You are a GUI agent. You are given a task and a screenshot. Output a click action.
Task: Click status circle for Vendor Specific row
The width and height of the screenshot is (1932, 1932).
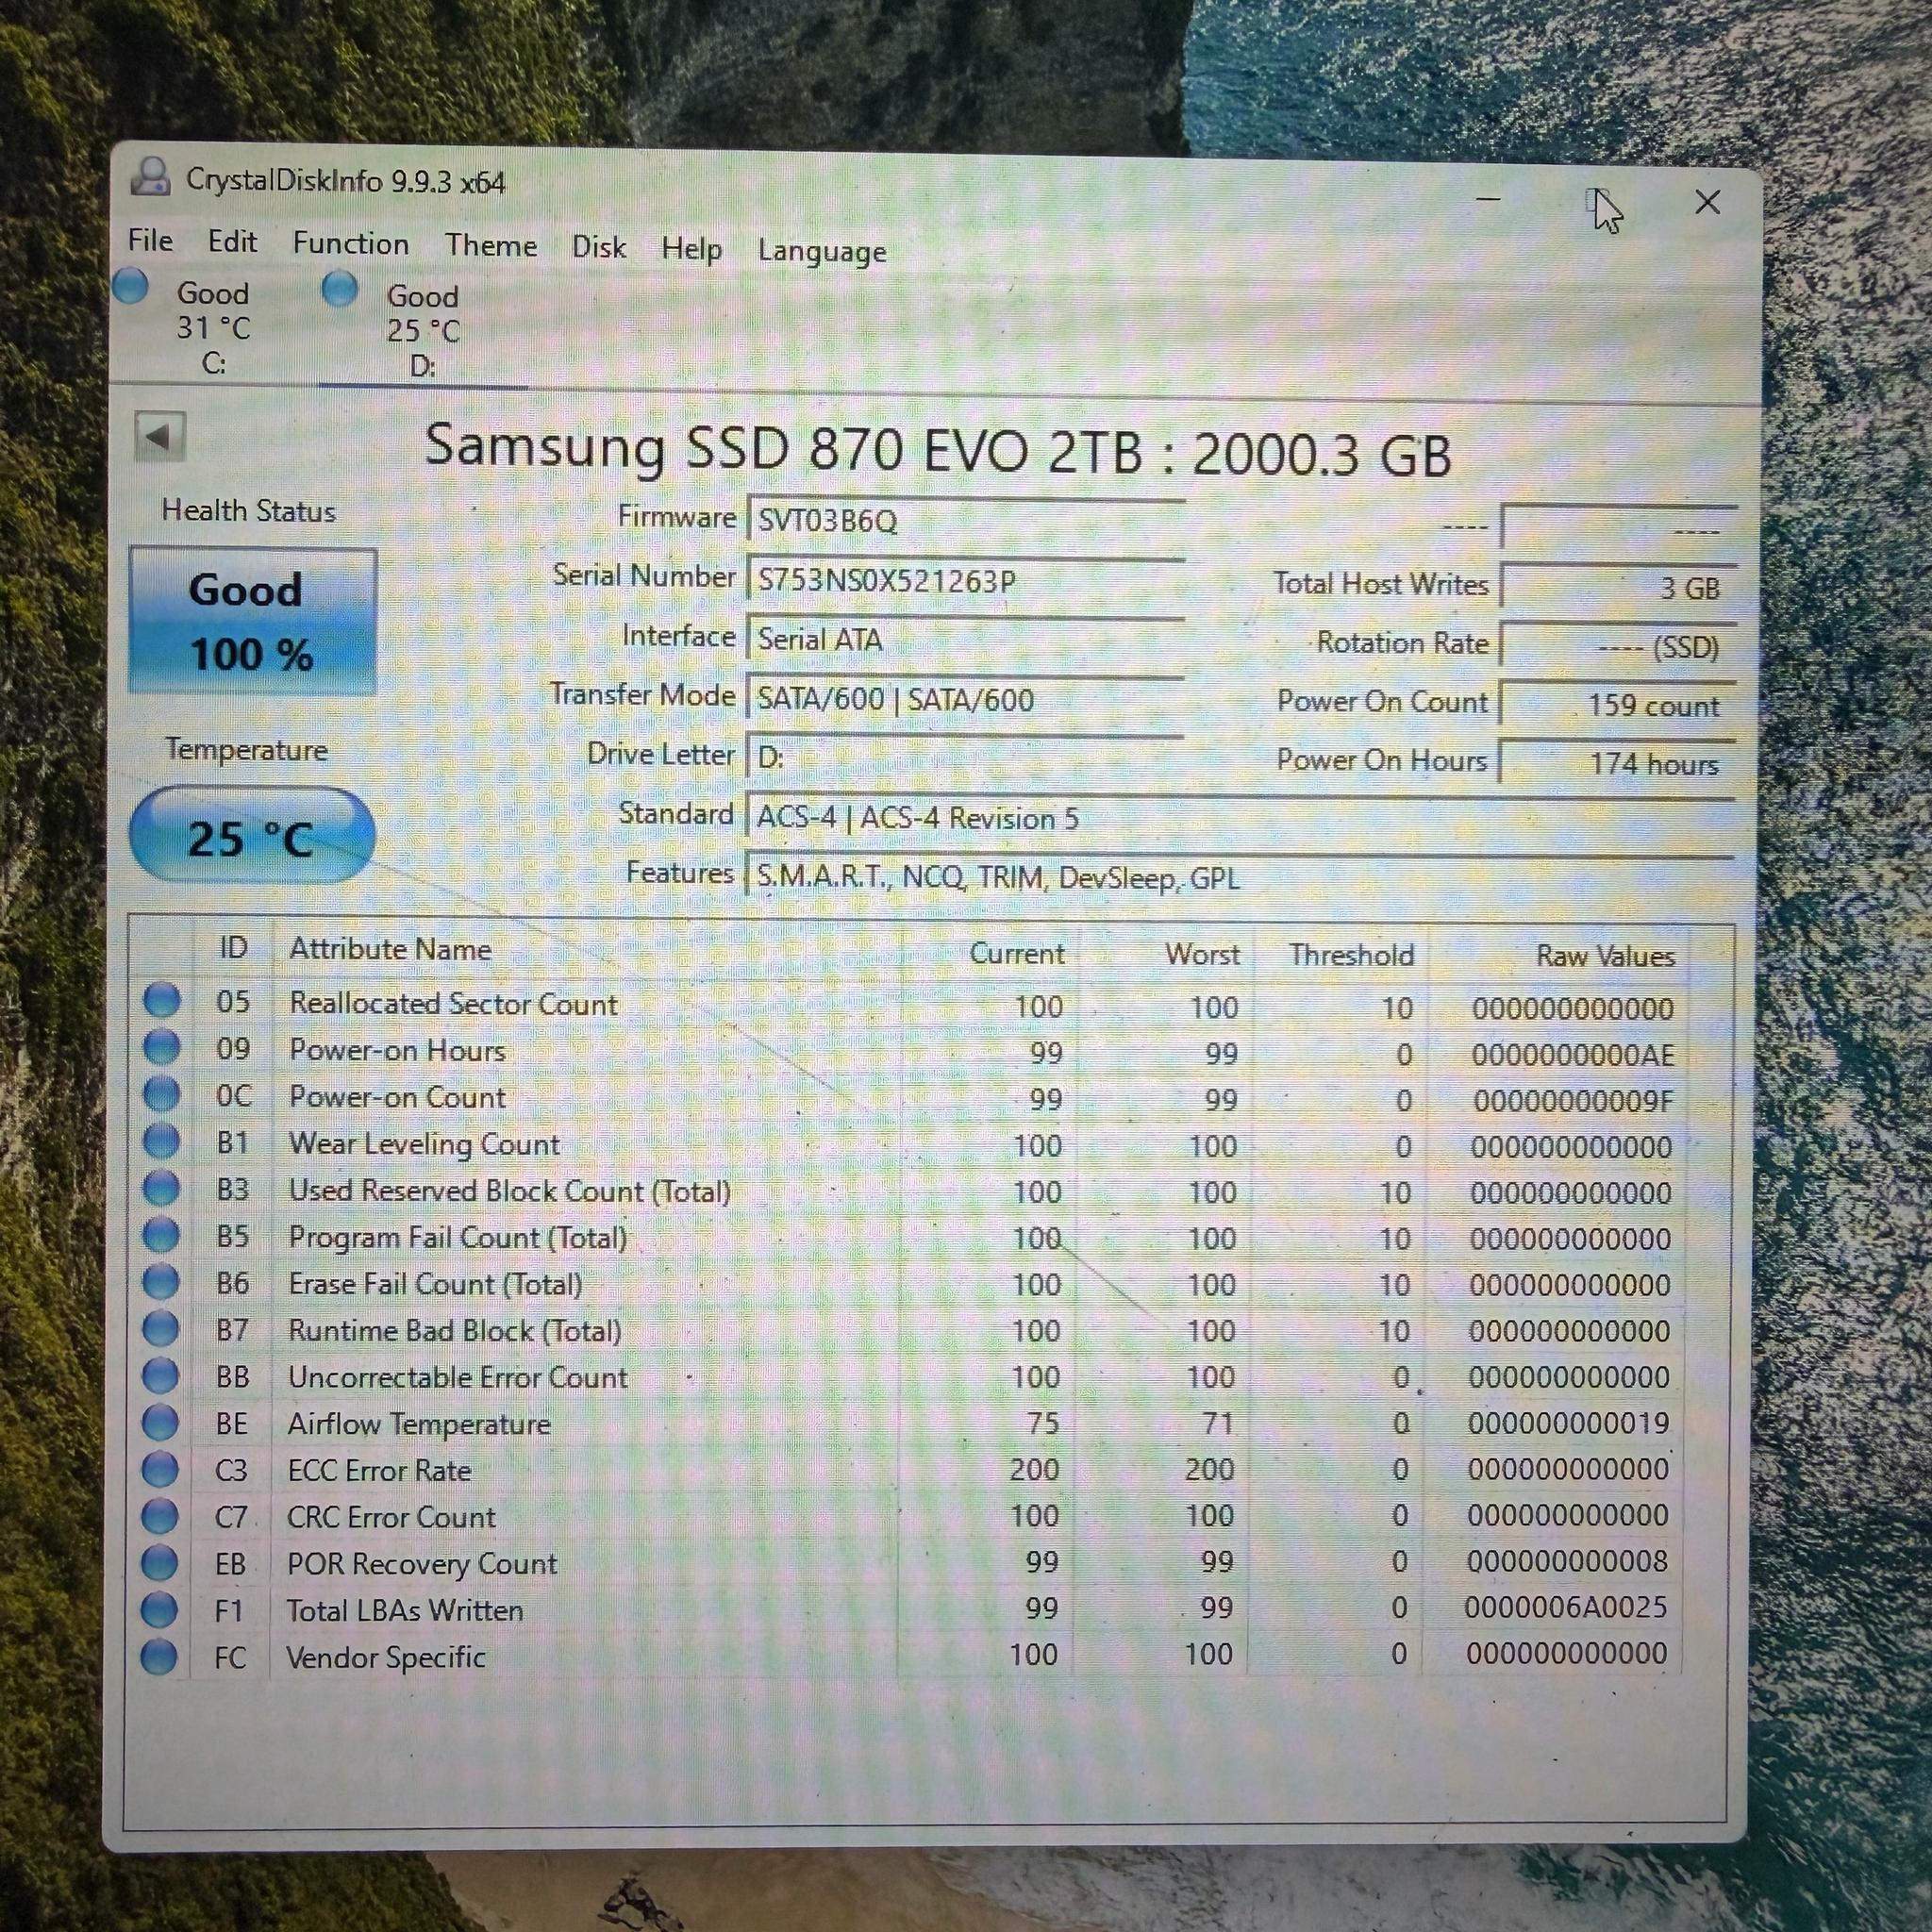click(x=159, y=1657)
